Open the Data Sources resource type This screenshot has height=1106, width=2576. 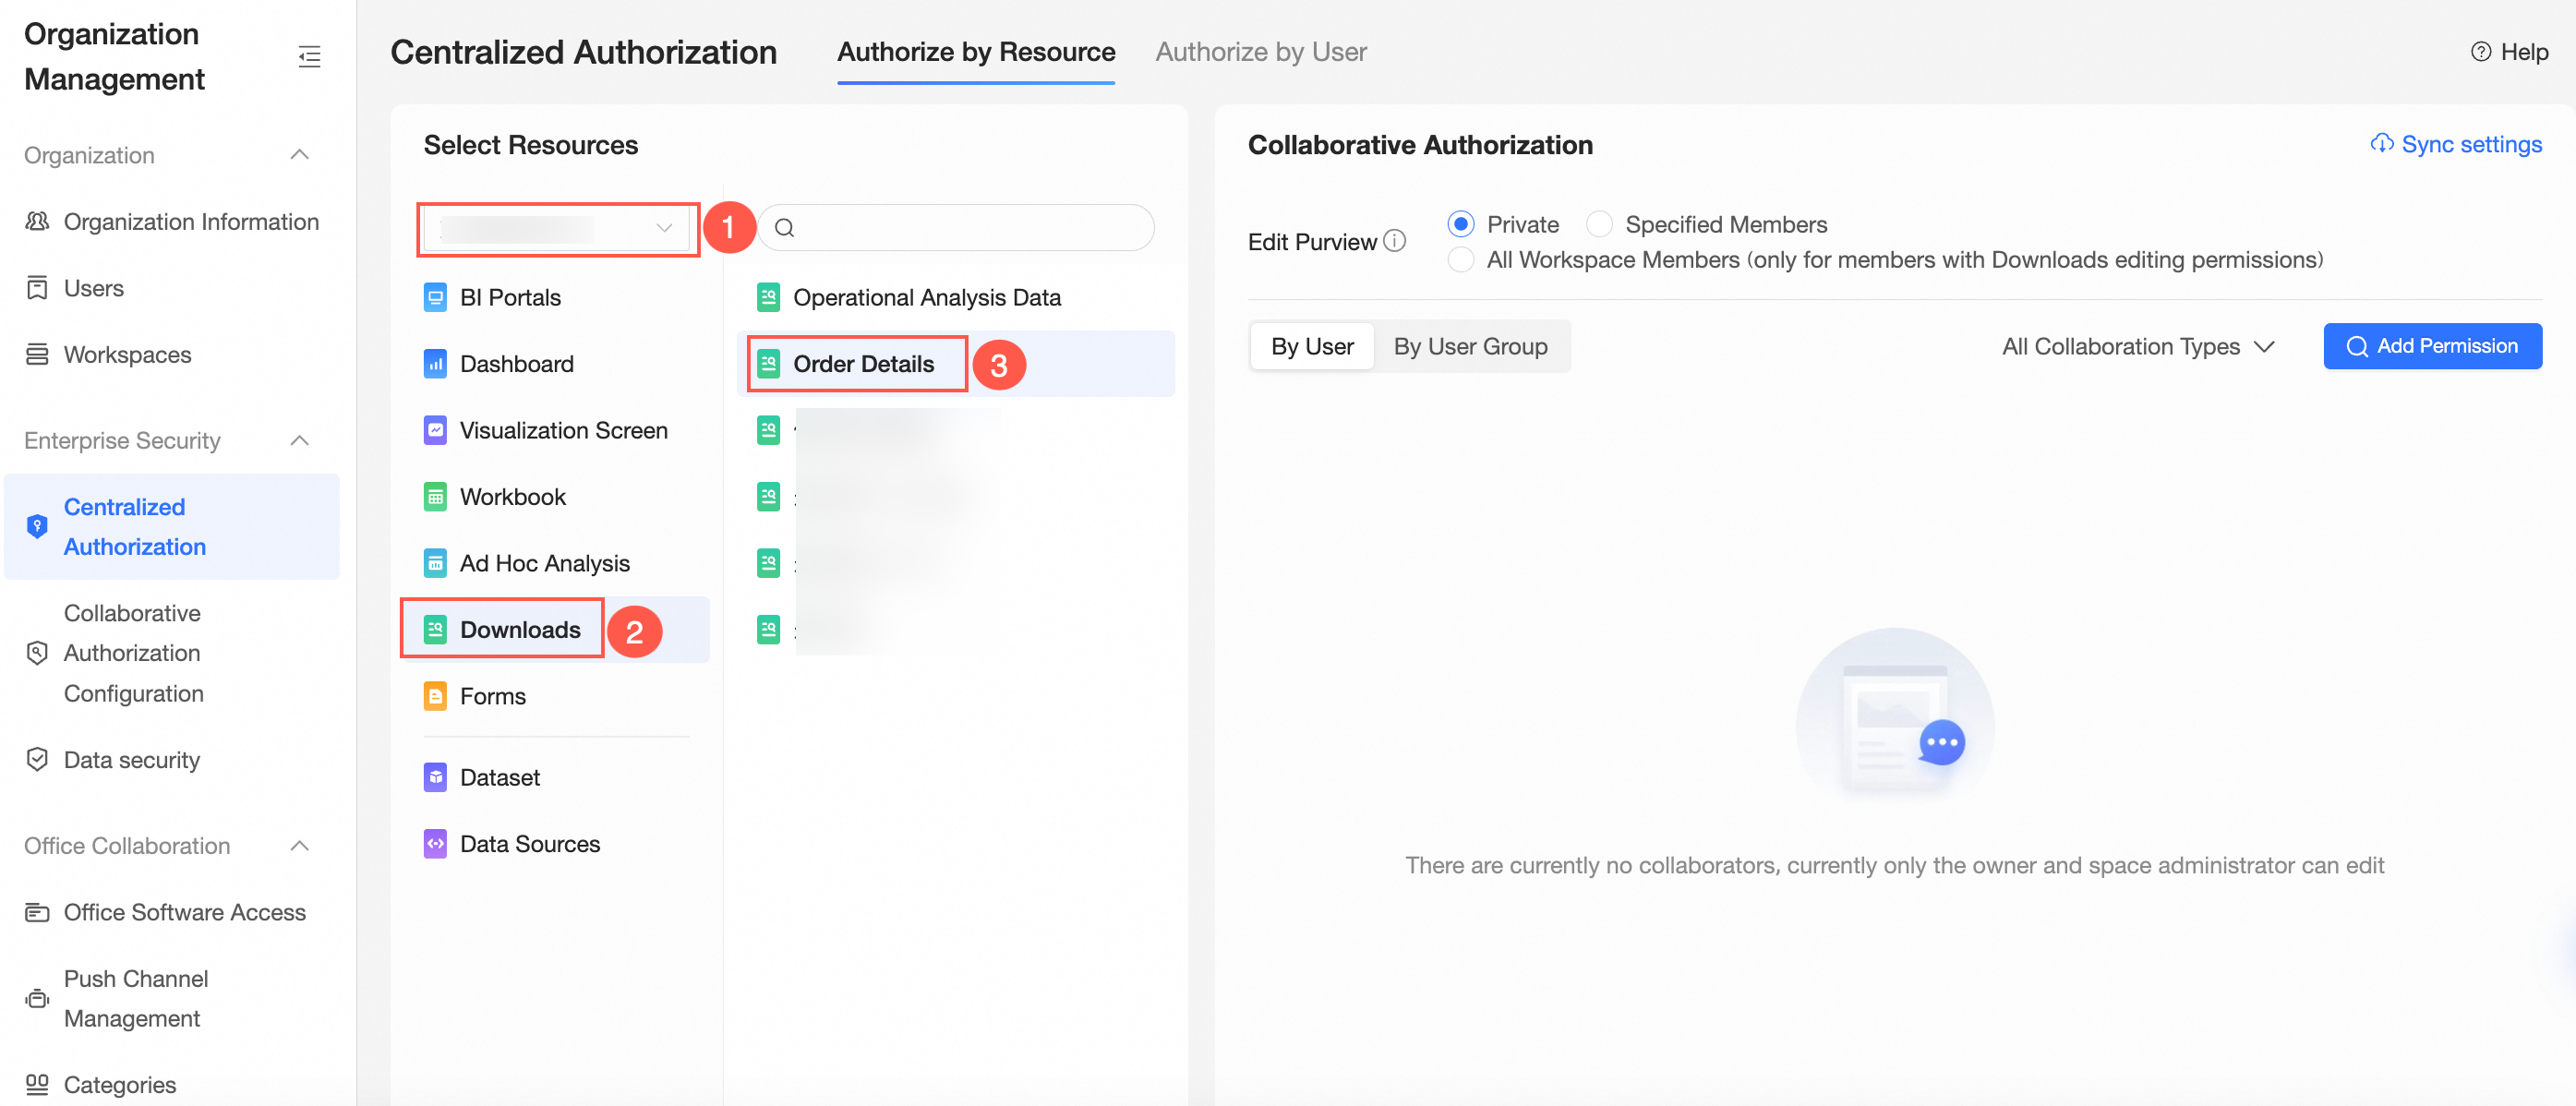(529, 844)
